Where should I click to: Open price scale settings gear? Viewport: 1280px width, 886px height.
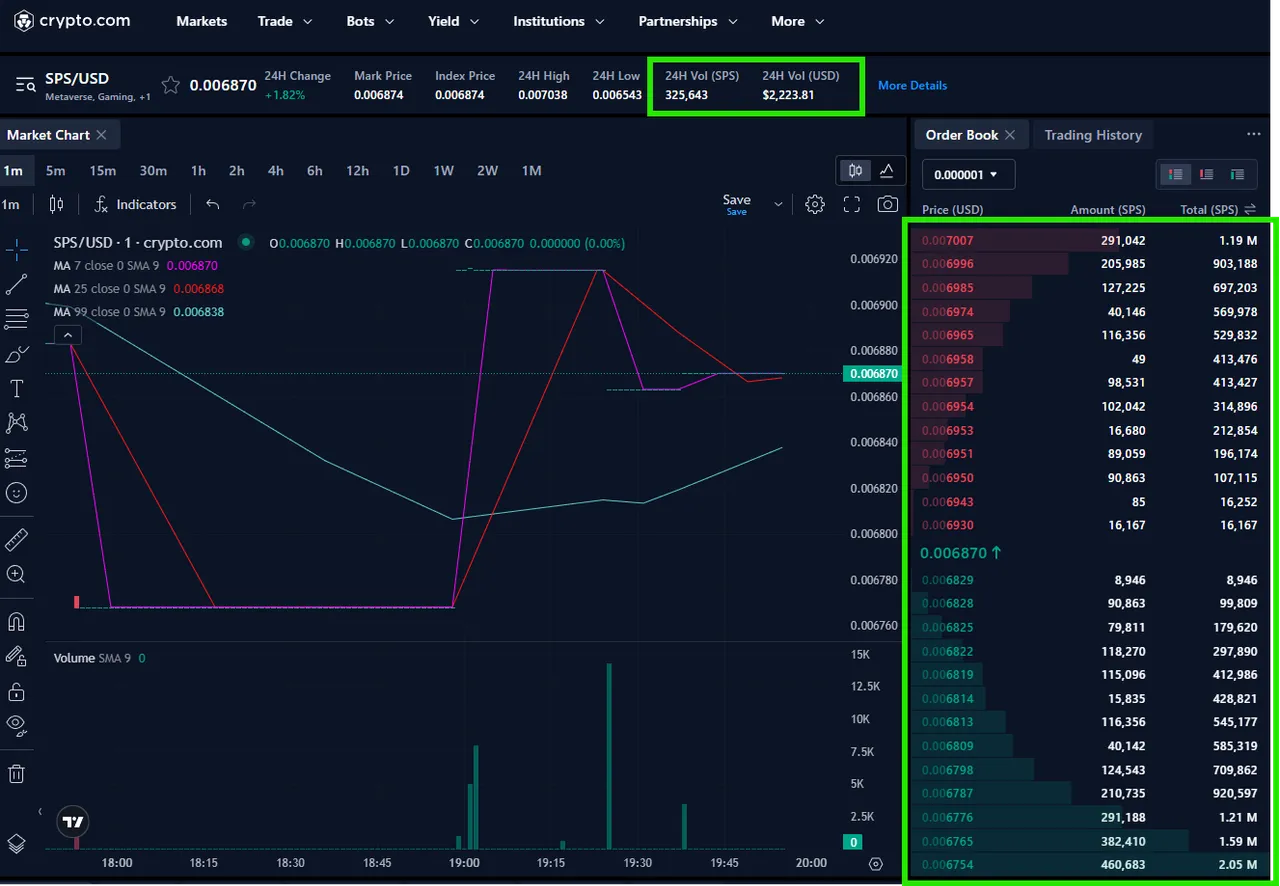tap(876, 863)
